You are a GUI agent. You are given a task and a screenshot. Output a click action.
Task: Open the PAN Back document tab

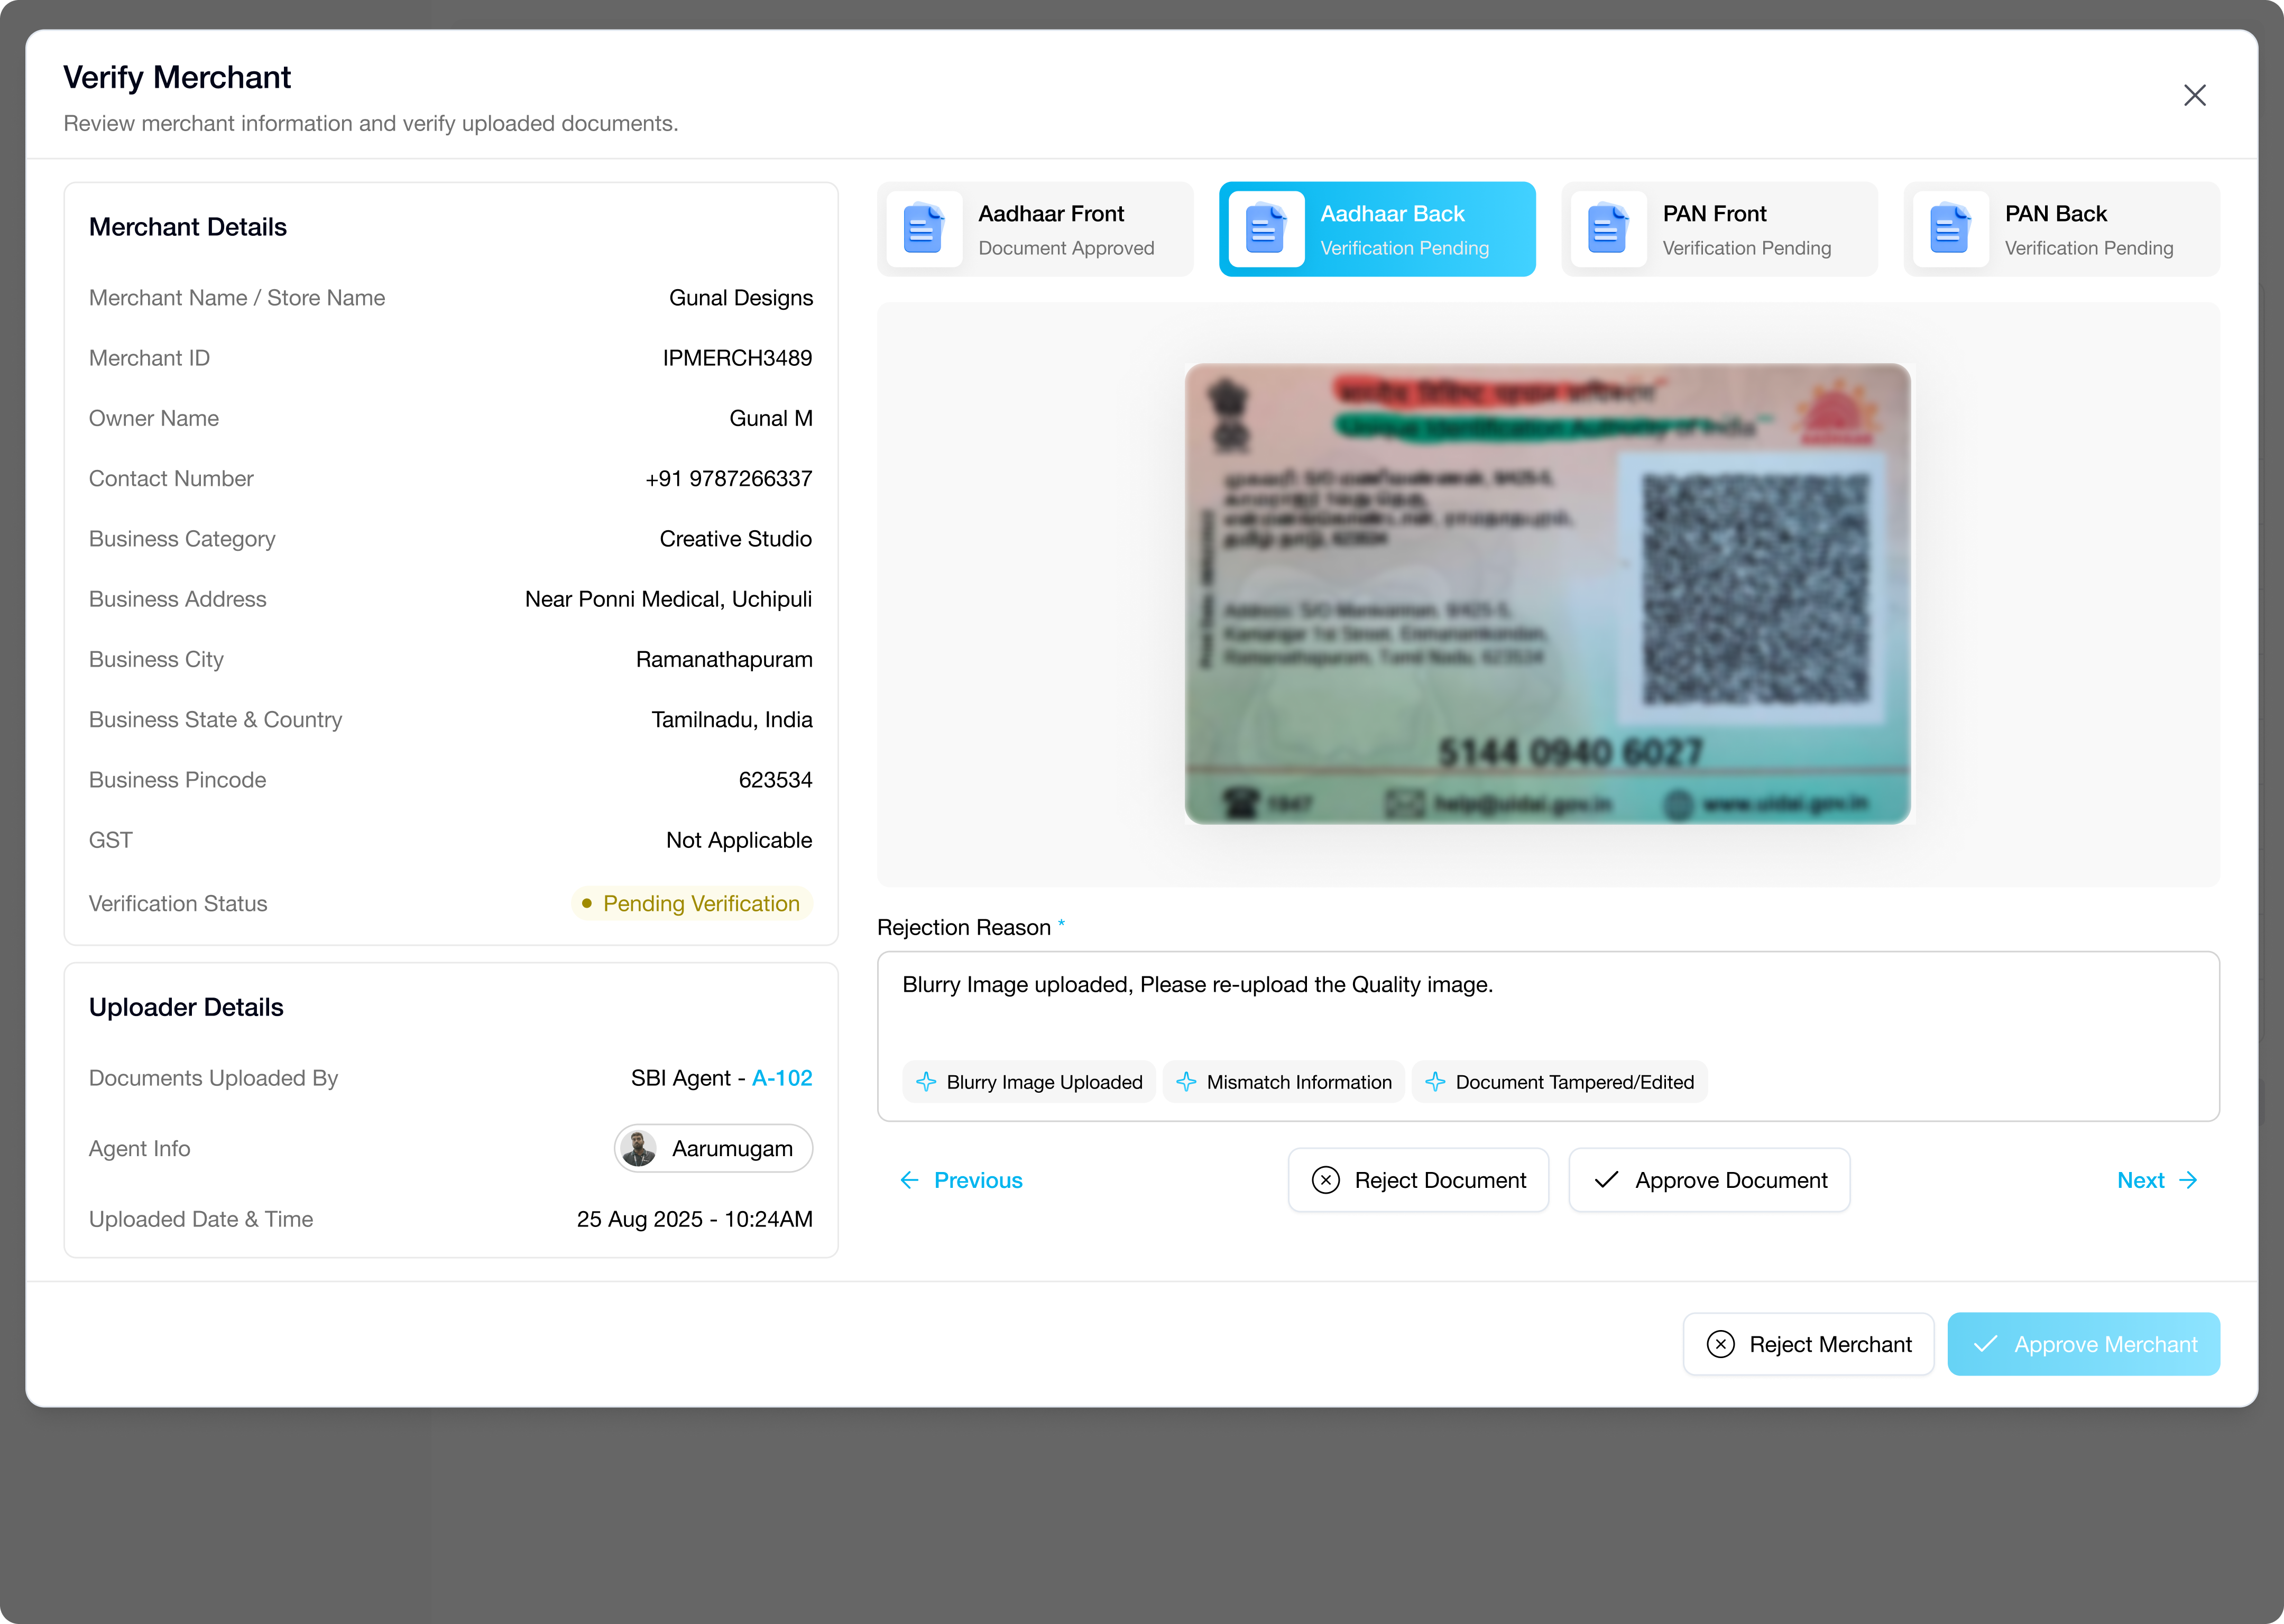tap(2060, 229)
